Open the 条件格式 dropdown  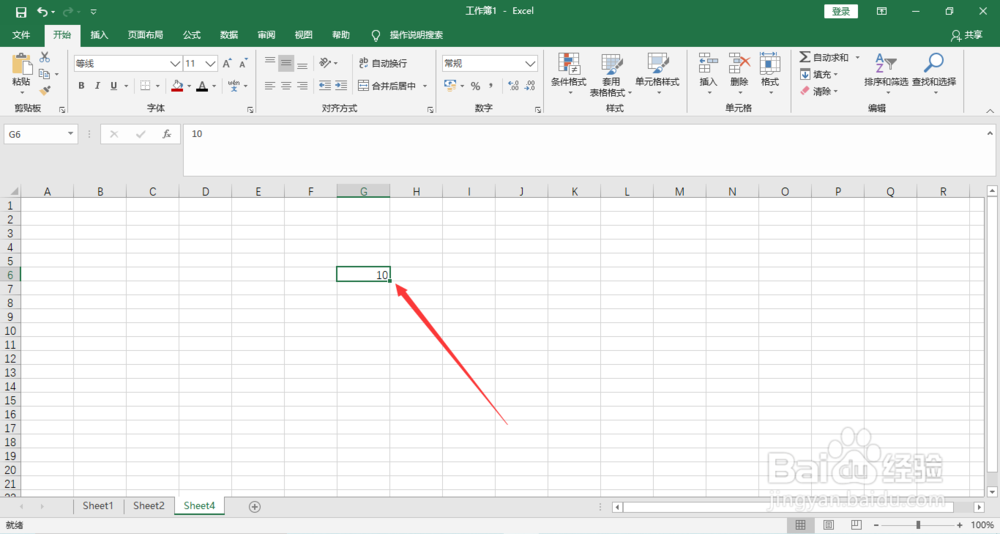pos(569,73)
